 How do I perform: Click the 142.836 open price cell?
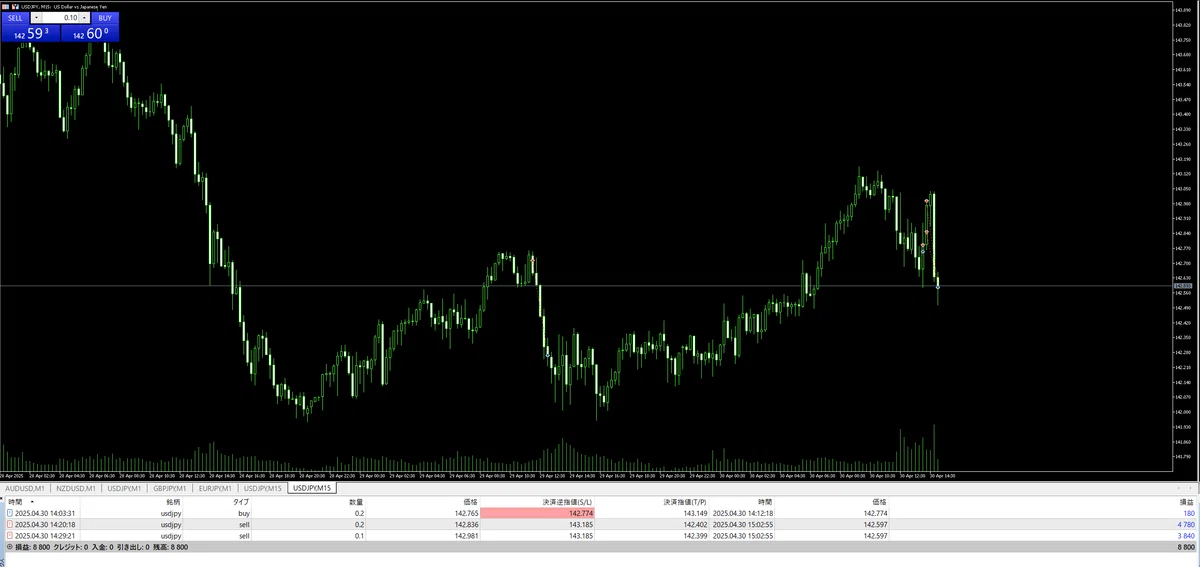coord(467,524)
